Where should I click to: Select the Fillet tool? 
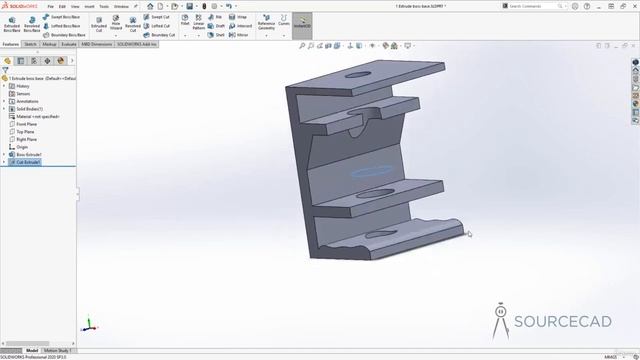(x=185, y=20)
